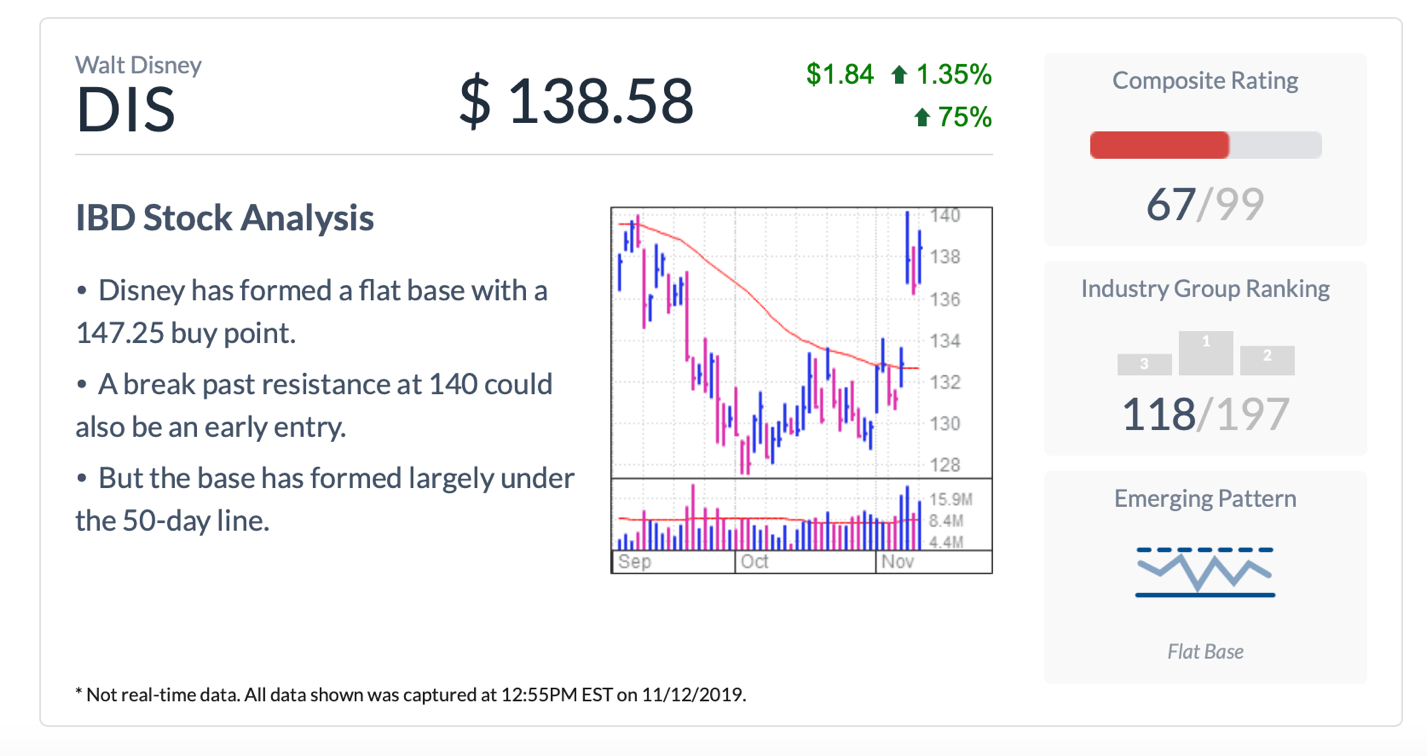The height and width of the screenshot is (756, 1427).
Task: Click the Flat Base pattern icon
Action: point(1205,572)
